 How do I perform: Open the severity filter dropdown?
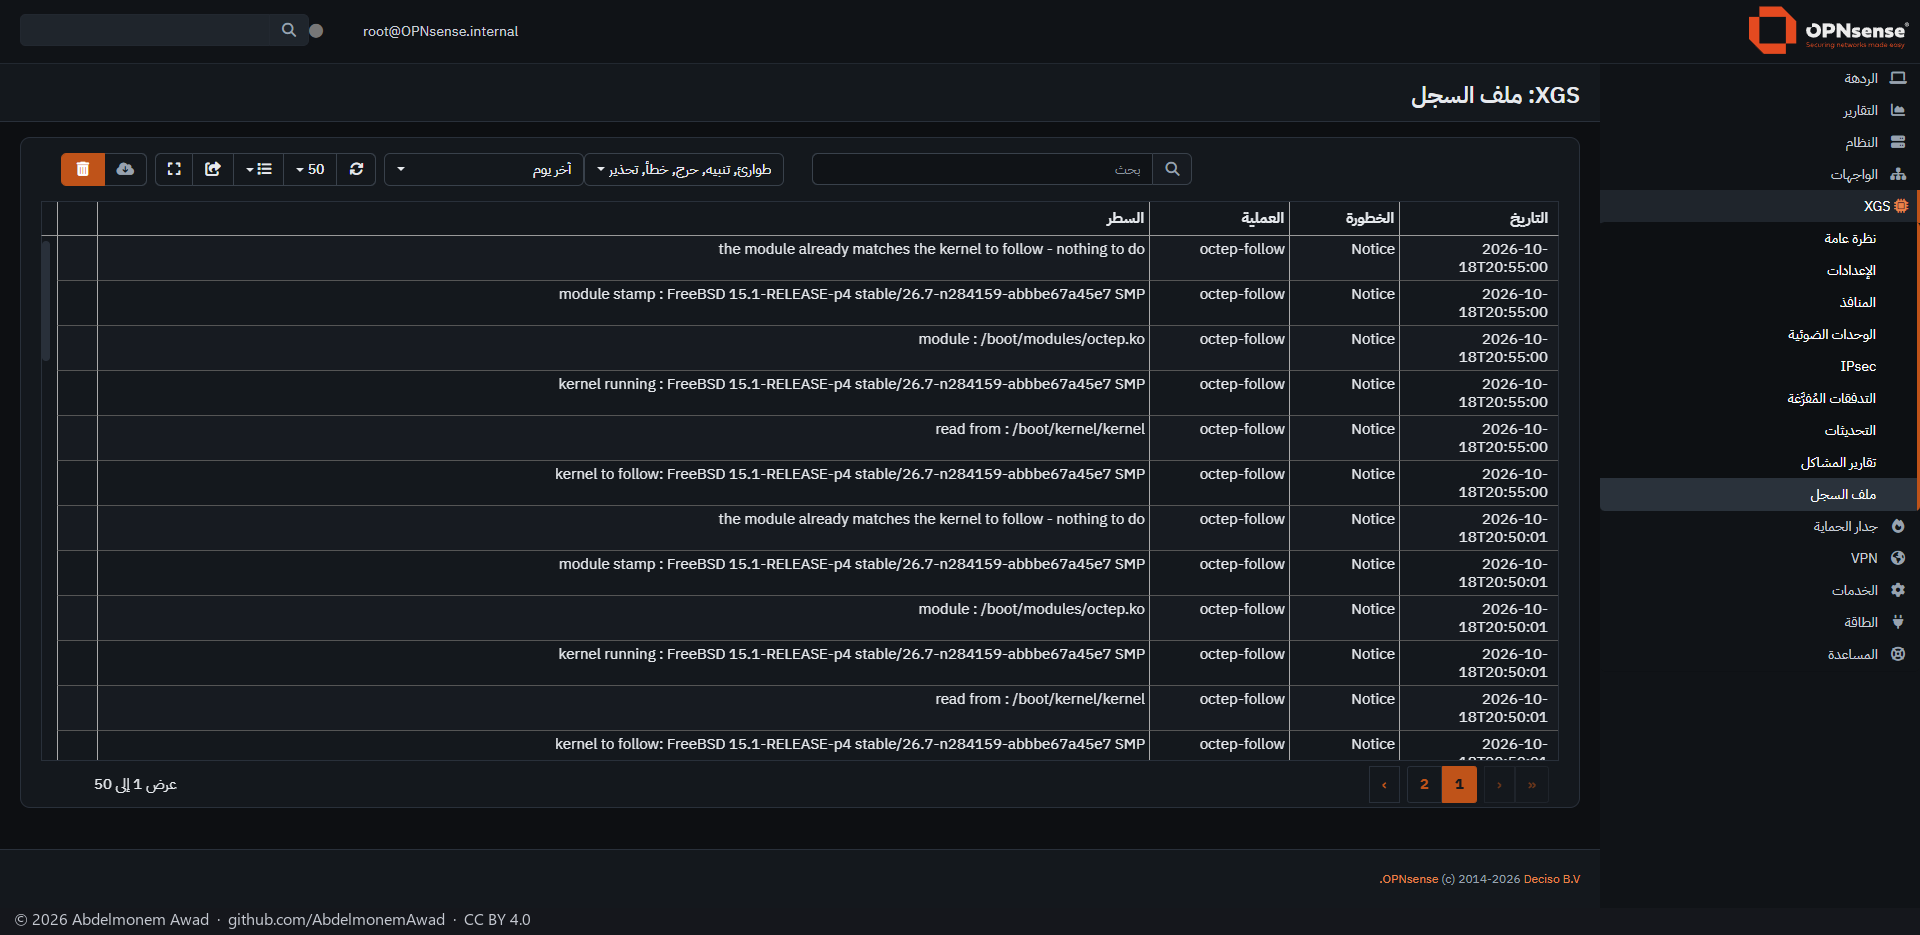click(x=684, y=169)
